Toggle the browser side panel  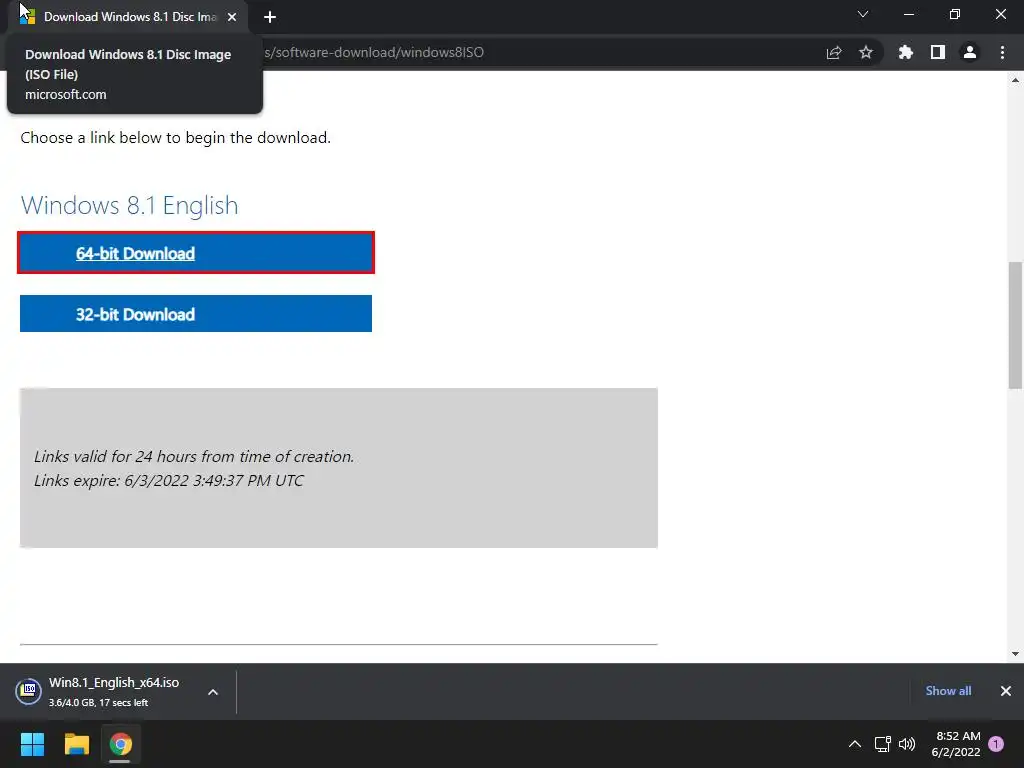pos(938,52)
